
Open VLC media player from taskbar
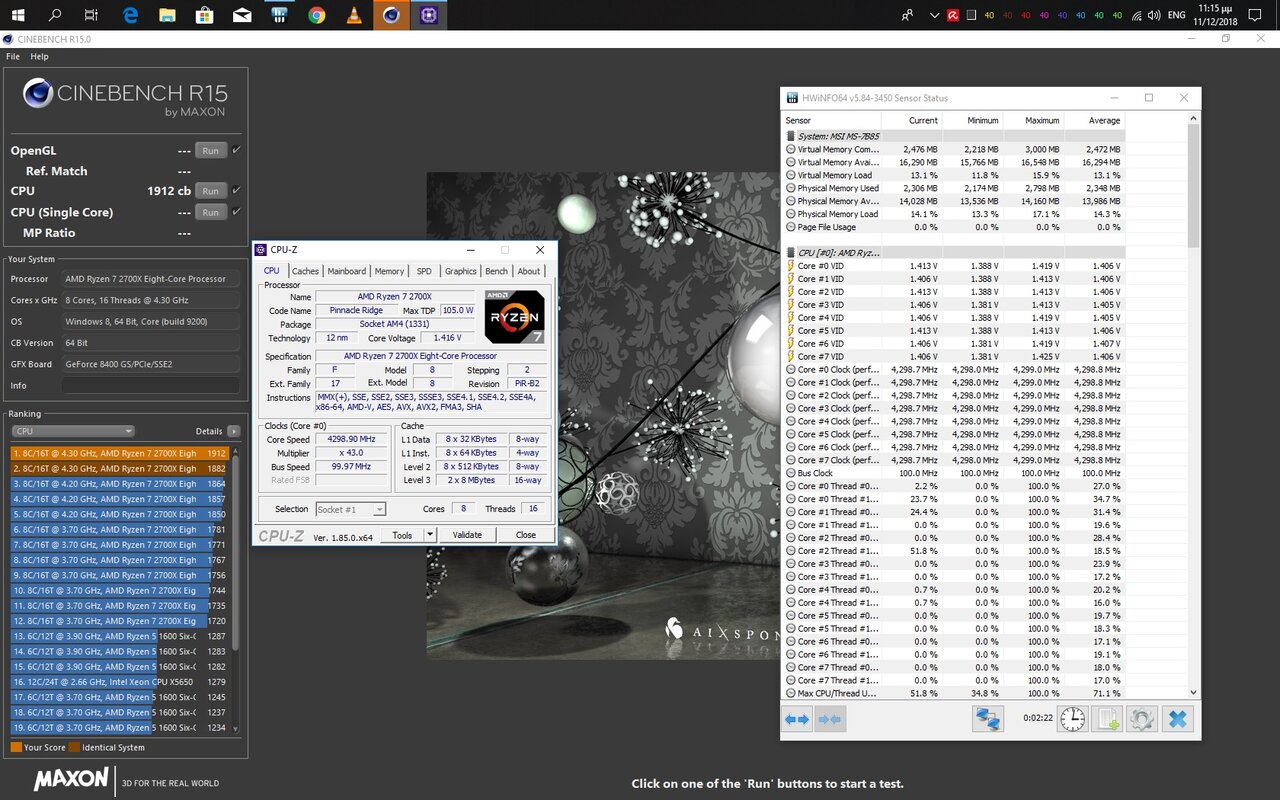click(353, 15)
